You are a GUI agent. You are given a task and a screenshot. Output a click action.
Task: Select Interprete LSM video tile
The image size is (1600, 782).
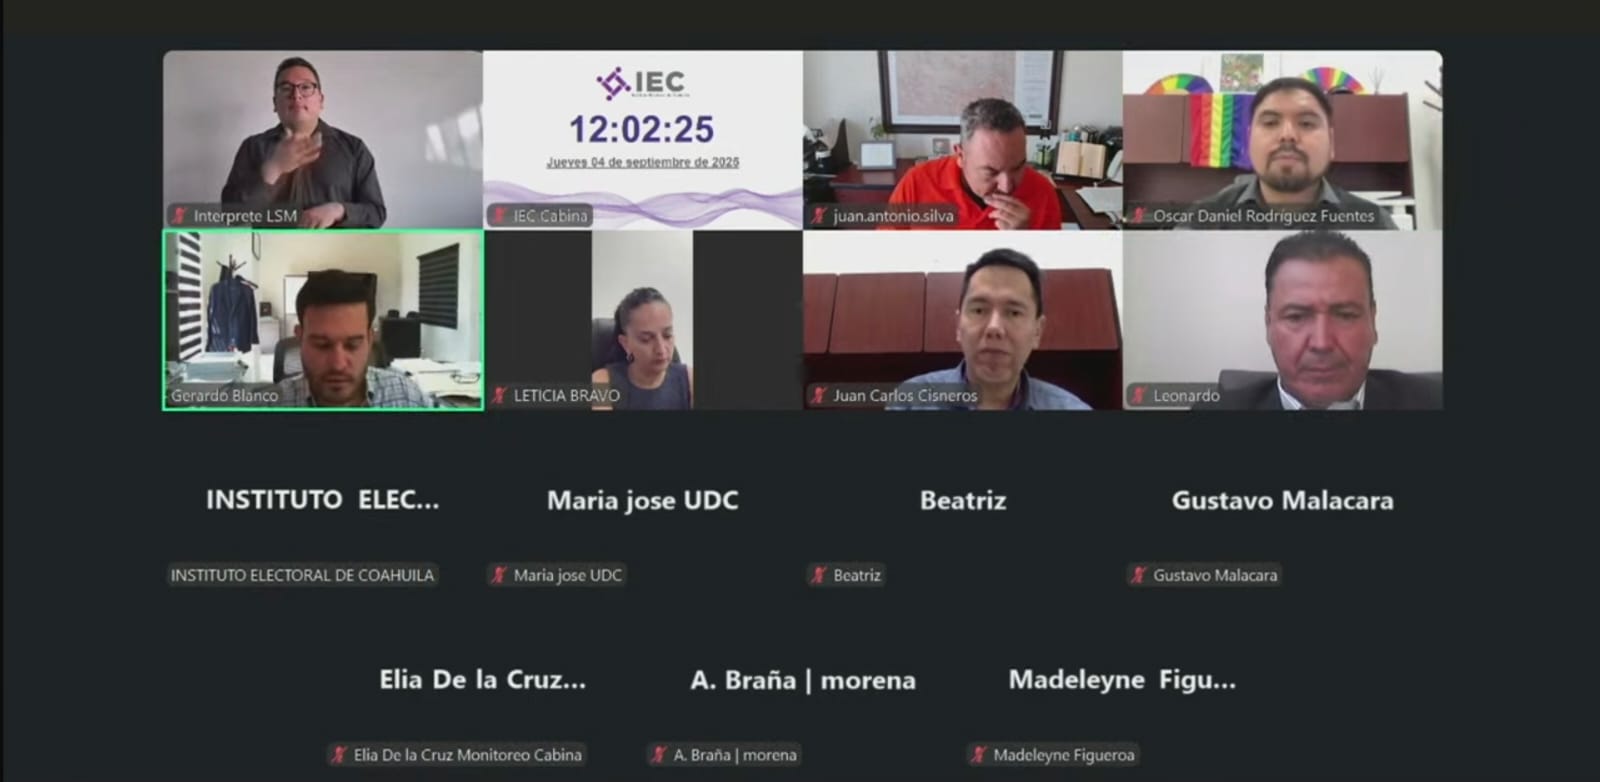tap(323, 140)
